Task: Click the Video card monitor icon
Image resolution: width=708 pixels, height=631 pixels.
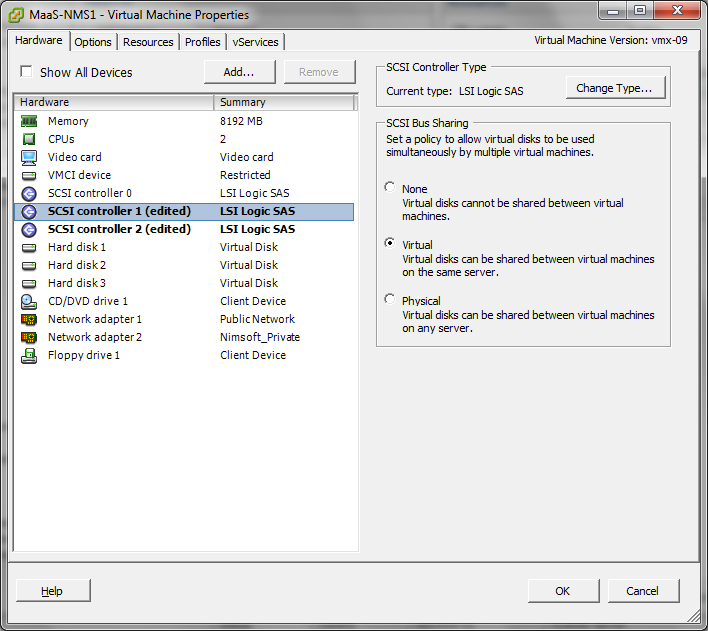Action: click(x=29, y=157)
